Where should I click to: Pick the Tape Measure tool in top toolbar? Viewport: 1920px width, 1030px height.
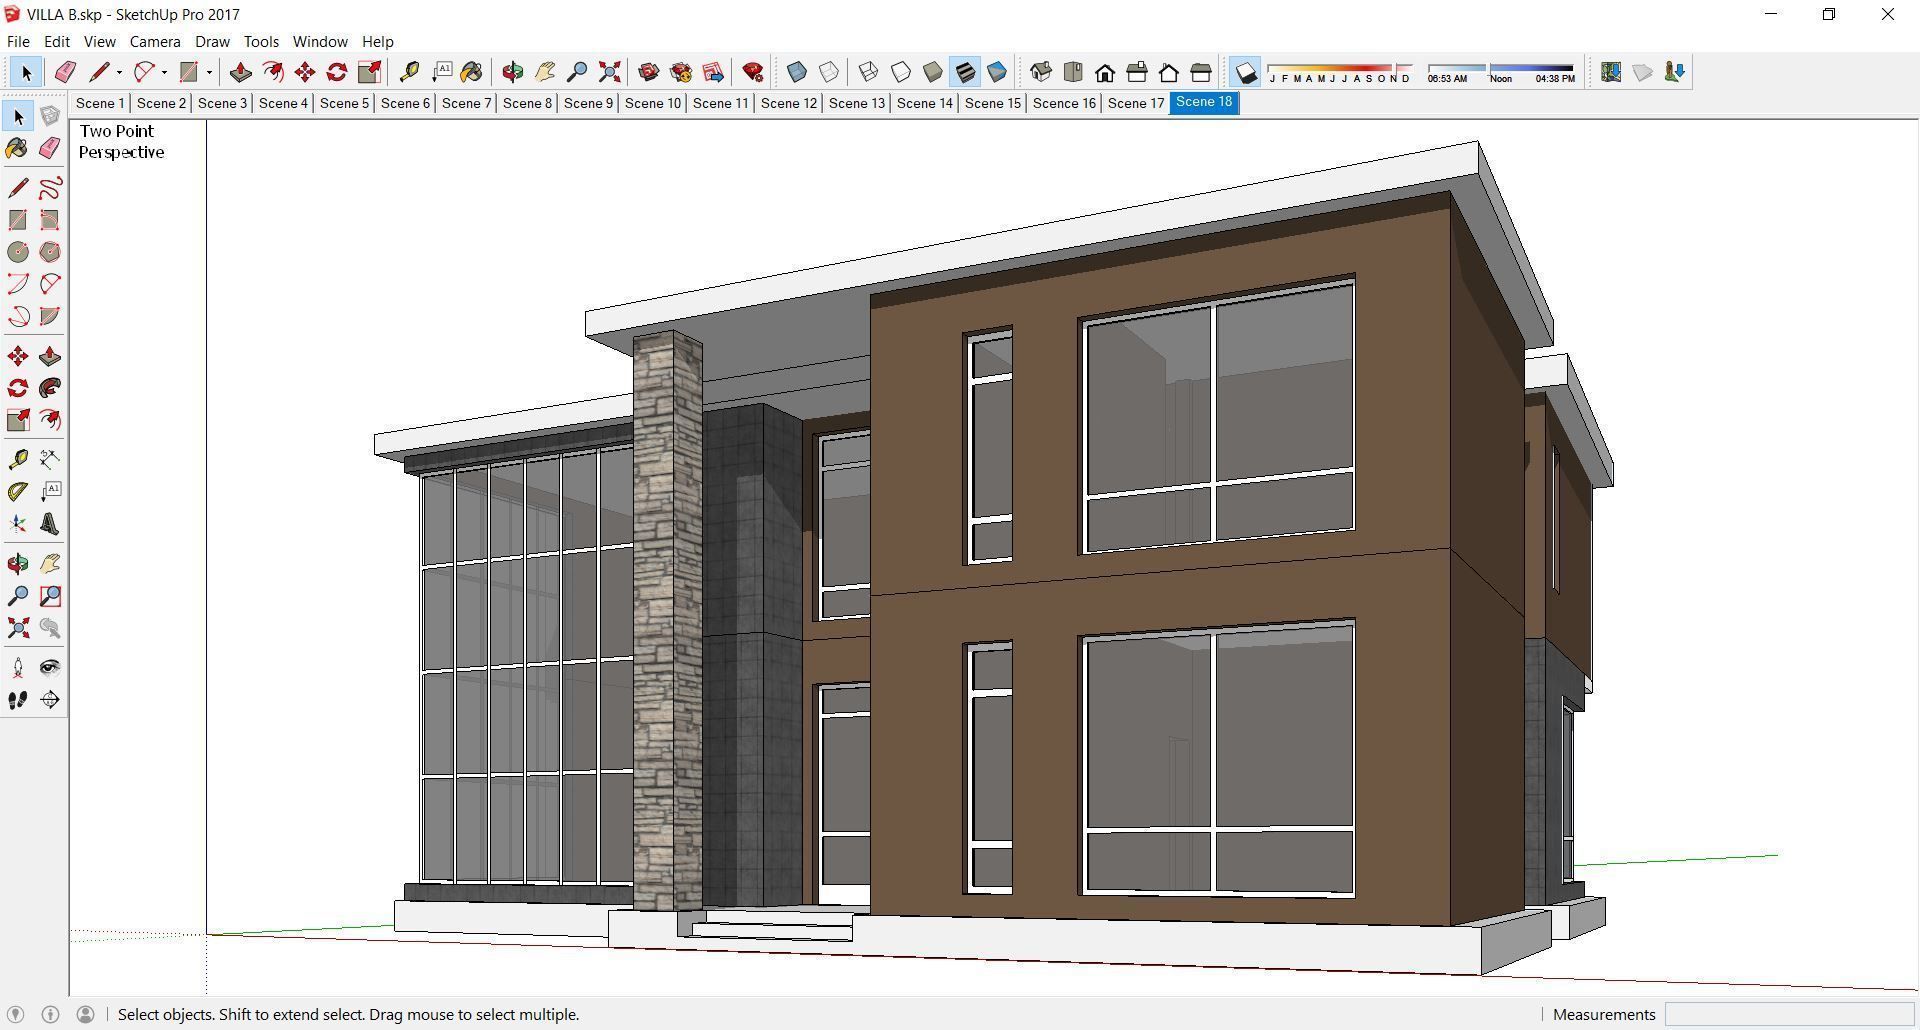[409, 72]
